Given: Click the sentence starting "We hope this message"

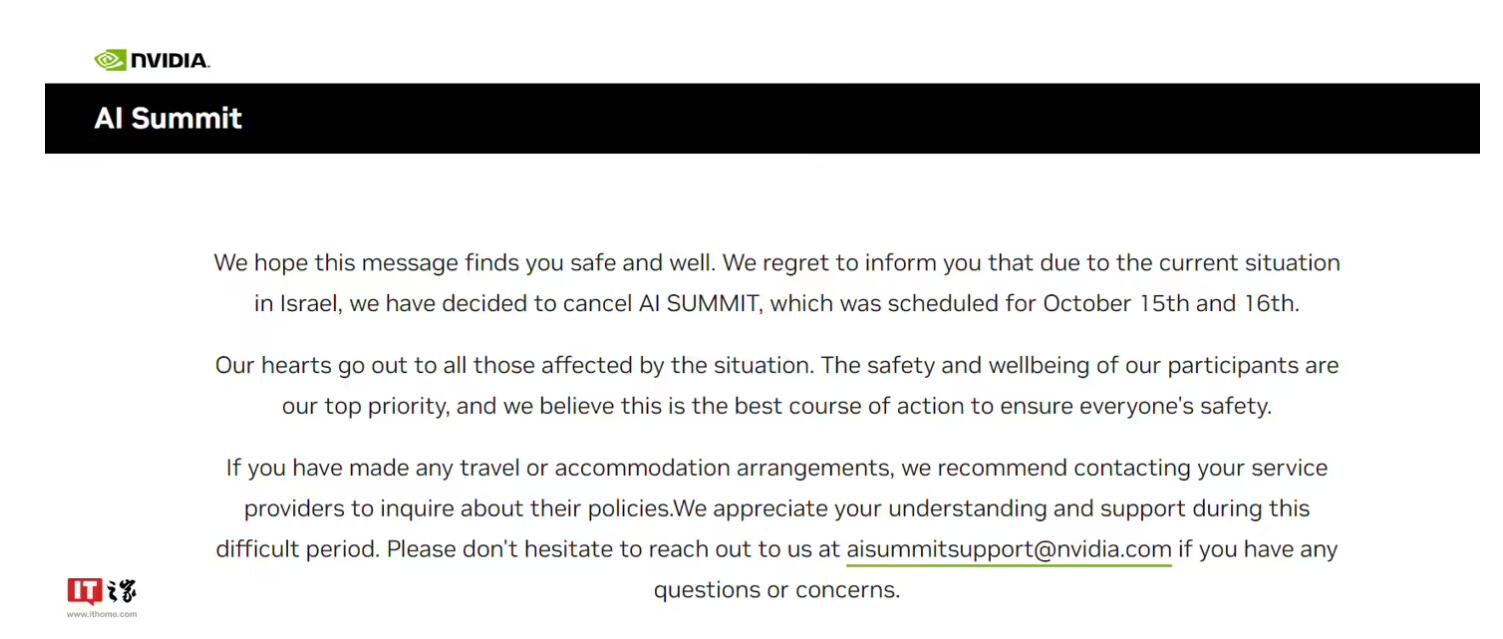Looking at the screenshot, I should (464, 263).
